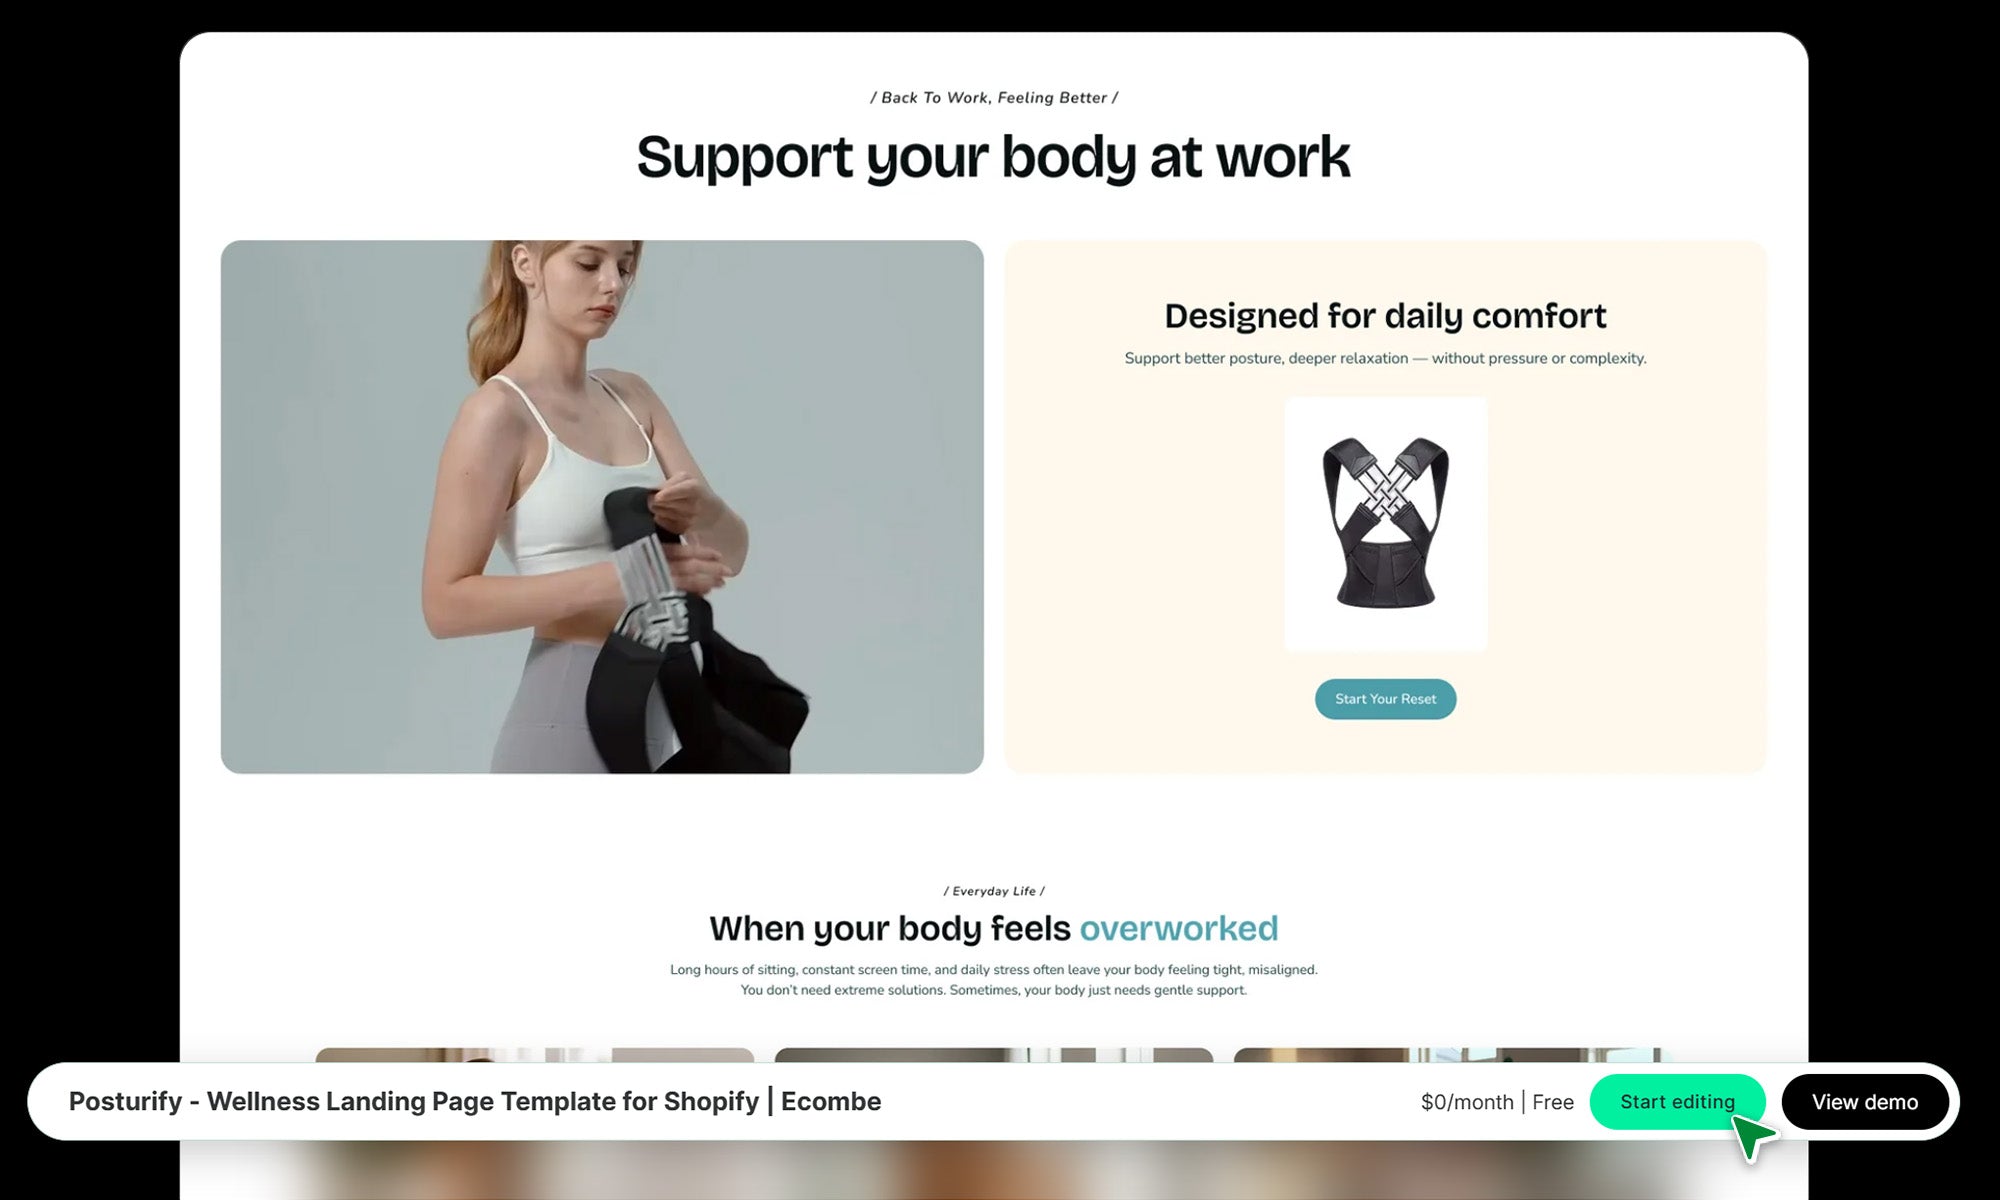Open the third lifestyle card thumbnail

[x=1453, y=1055]
